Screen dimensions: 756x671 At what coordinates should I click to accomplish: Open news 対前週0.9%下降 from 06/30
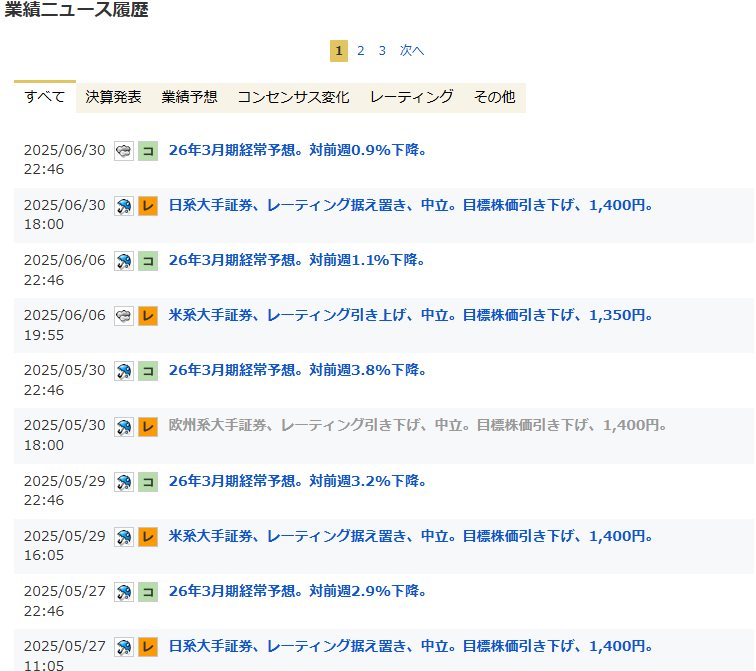pos(297,150)
